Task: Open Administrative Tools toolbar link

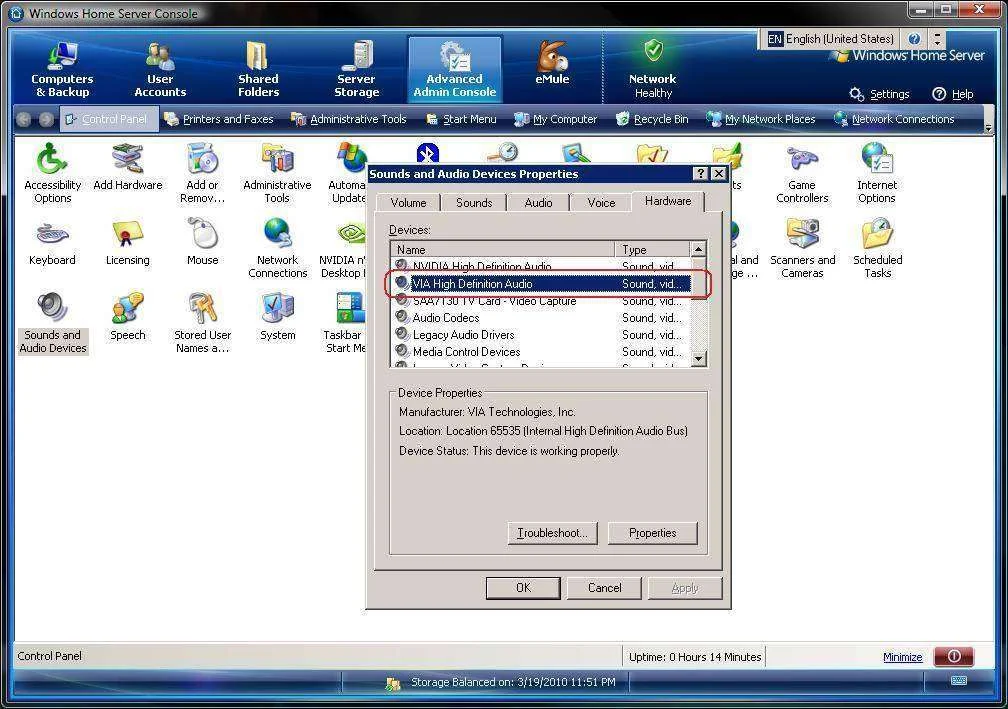Action: click(350, 119)
